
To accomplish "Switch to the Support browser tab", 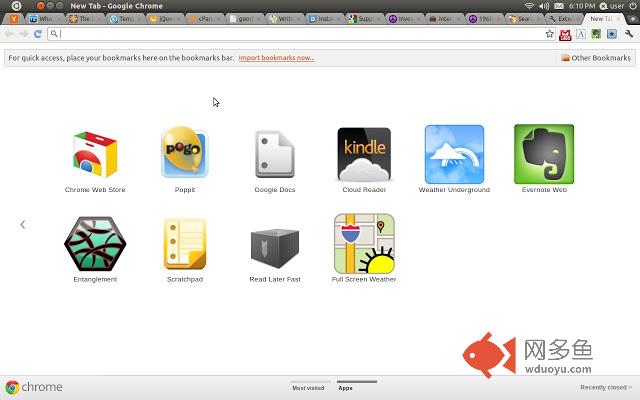I will coord(364,19).
